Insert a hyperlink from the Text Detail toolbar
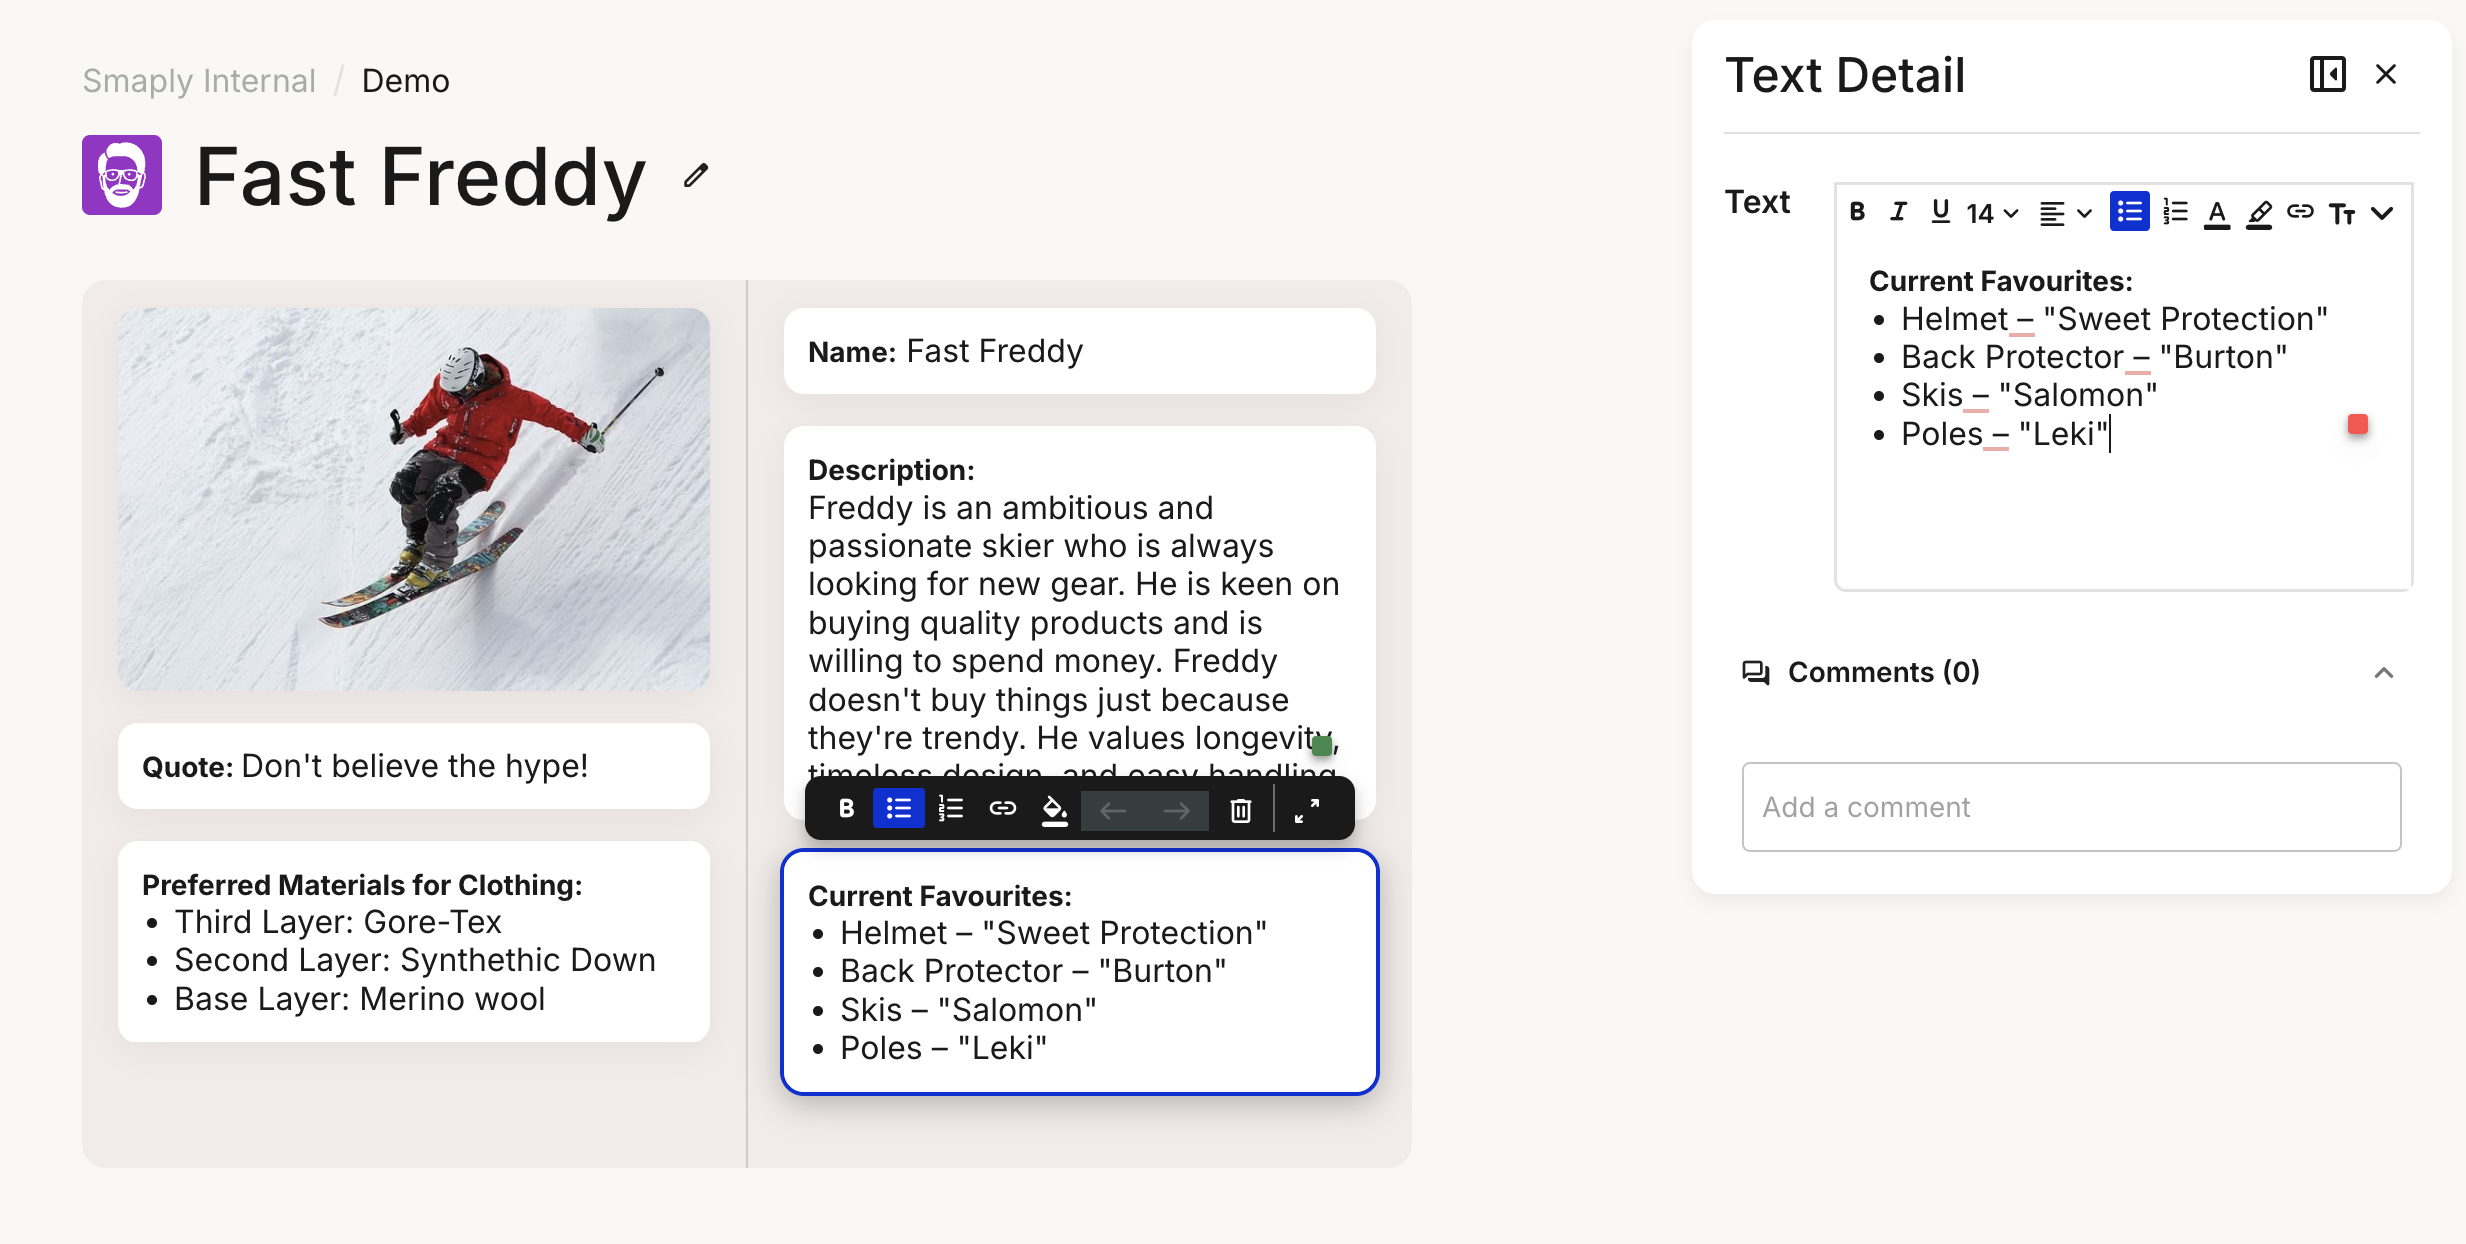2466x1244 pixels. (x=2300, y=211)
